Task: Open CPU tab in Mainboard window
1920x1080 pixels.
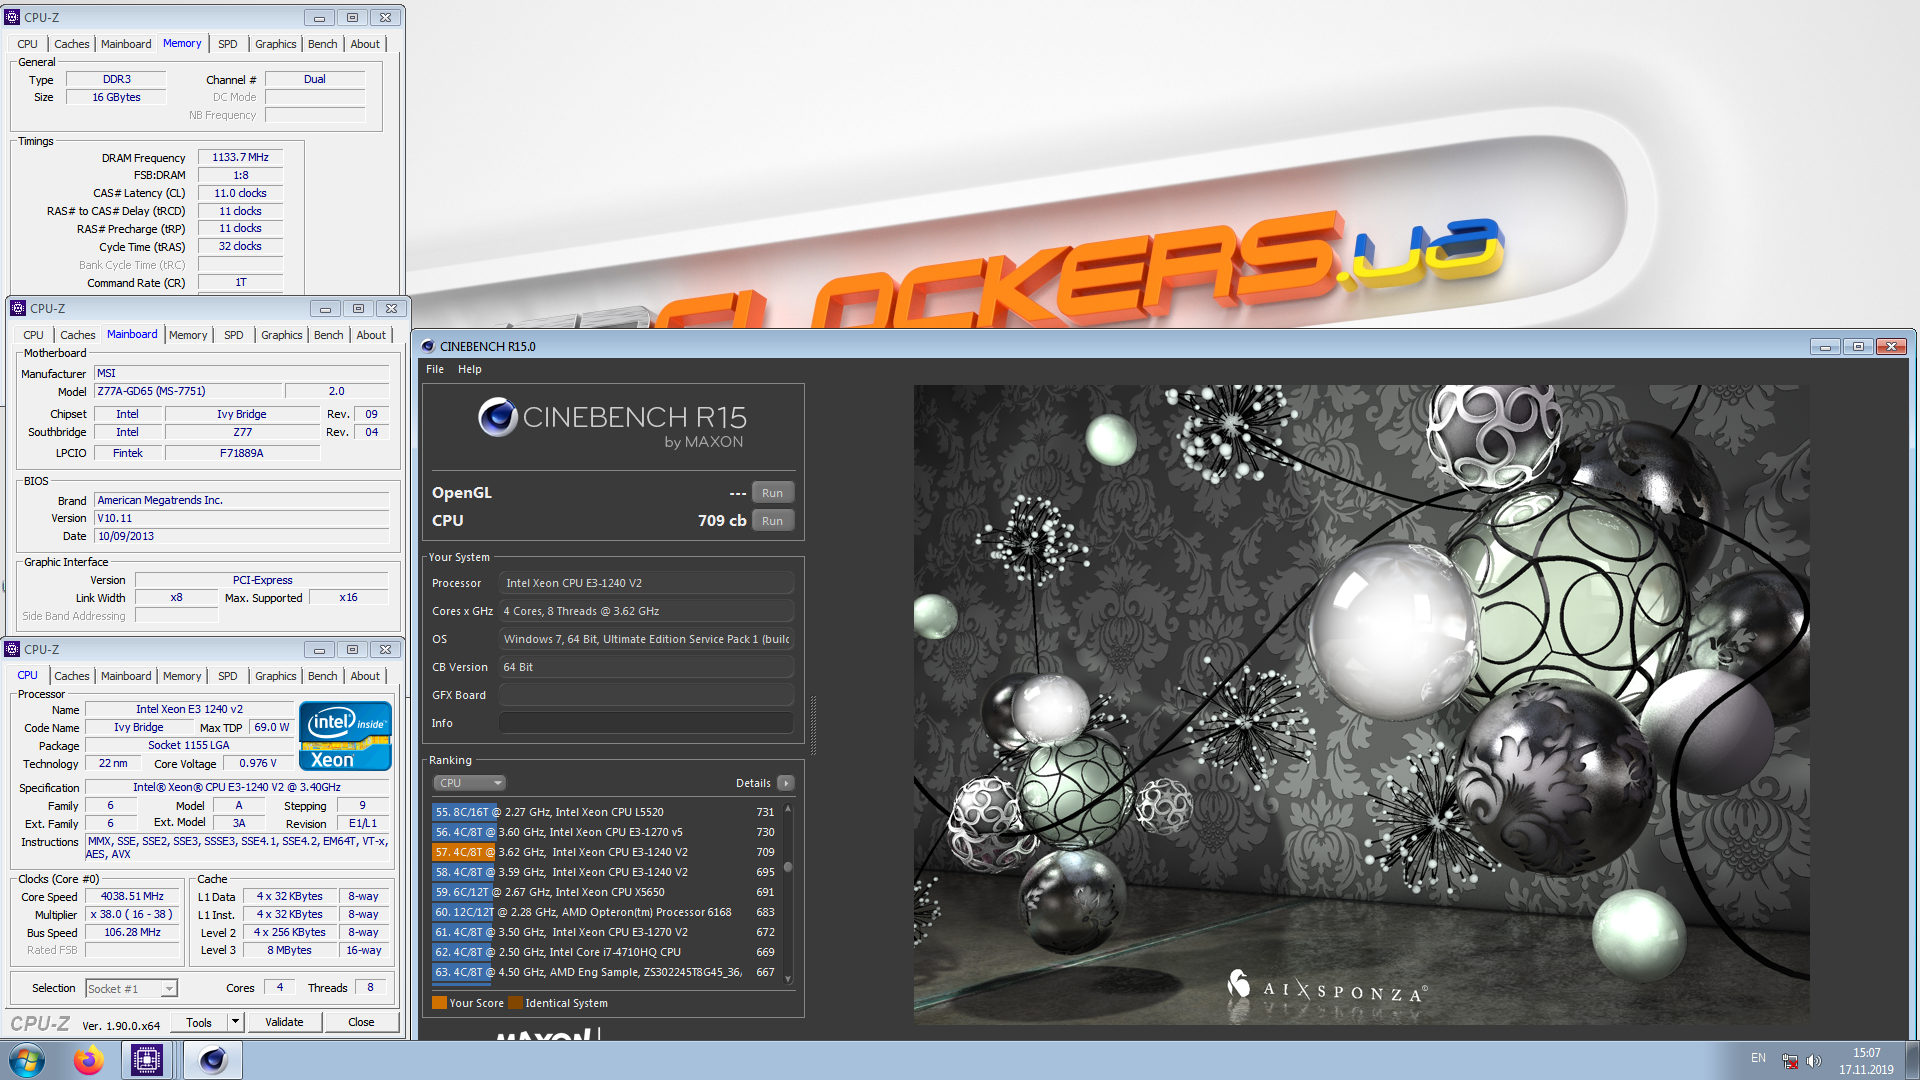Action: [33, 335]
